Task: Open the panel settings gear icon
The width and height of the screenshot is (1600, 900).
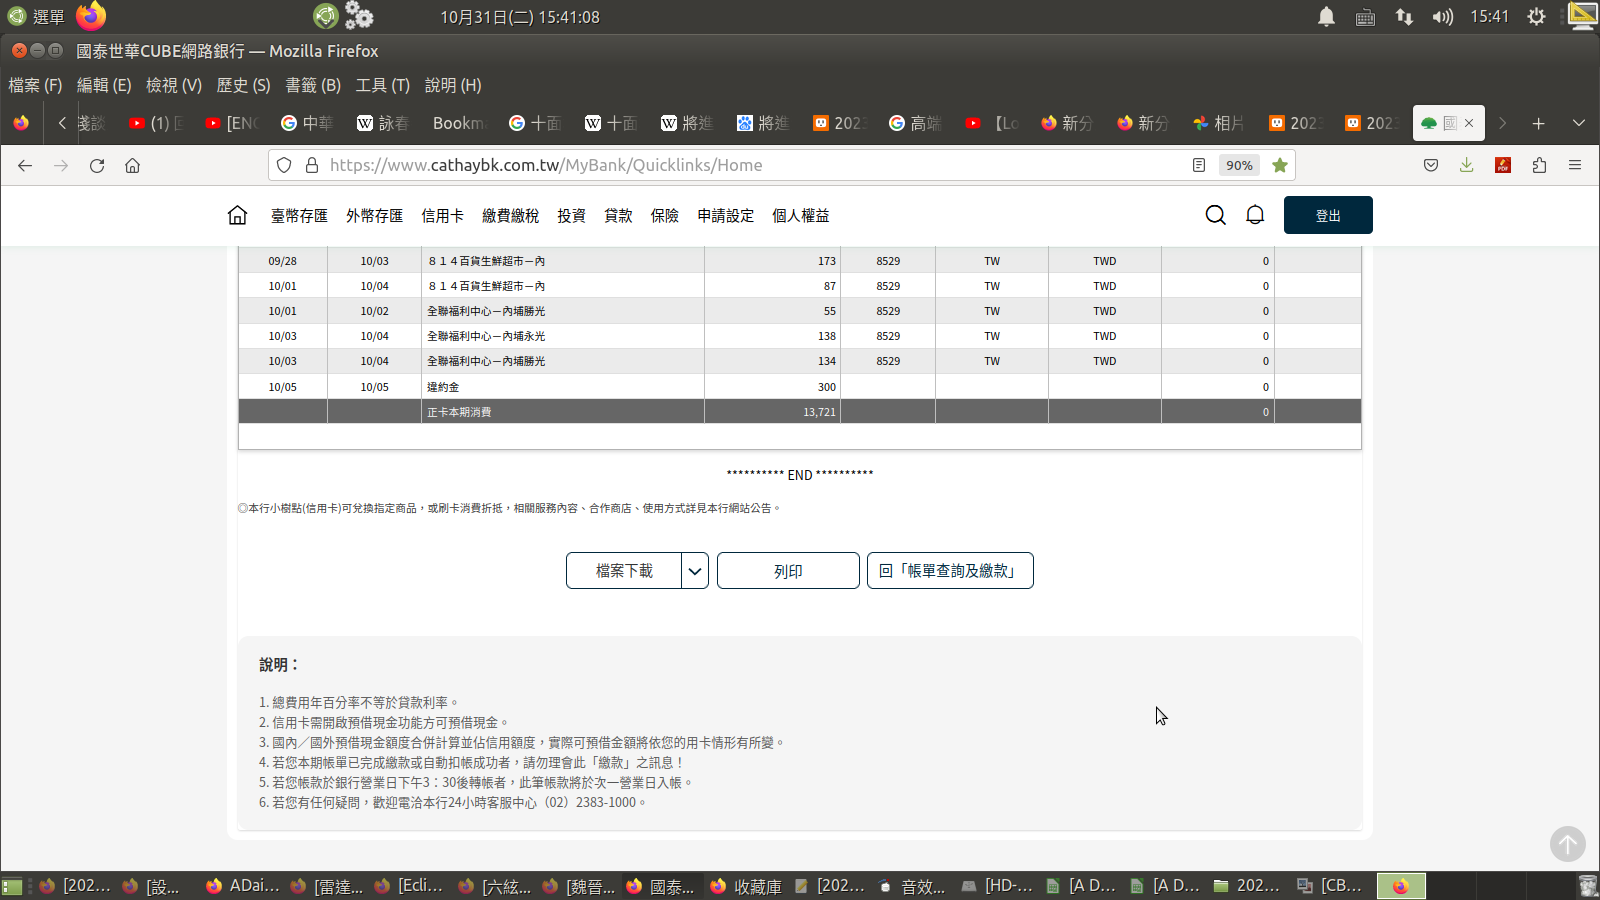Action: pyautogui.click(x=1536, y=17)
